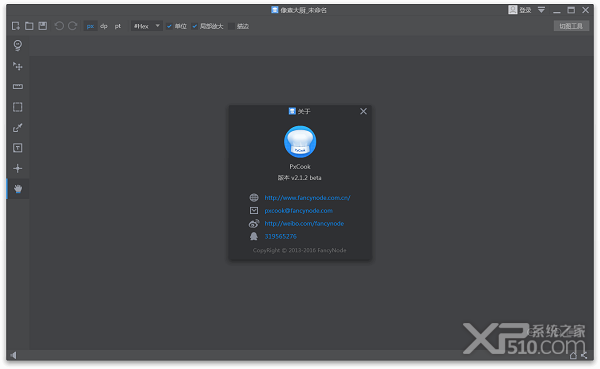Click the speaker icon in the status bar

(13, 355)
